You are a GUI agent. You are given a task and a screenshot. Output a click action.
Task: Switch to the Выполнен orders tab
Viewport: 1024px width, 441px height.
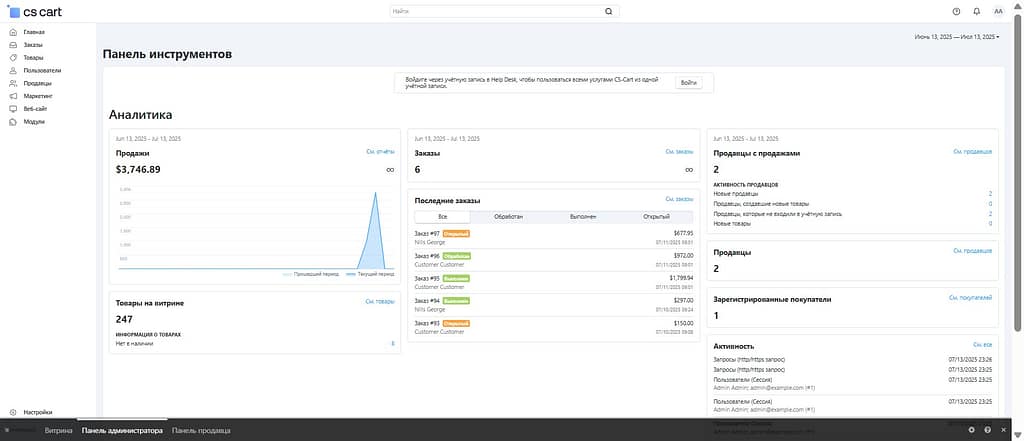(583, 216)
